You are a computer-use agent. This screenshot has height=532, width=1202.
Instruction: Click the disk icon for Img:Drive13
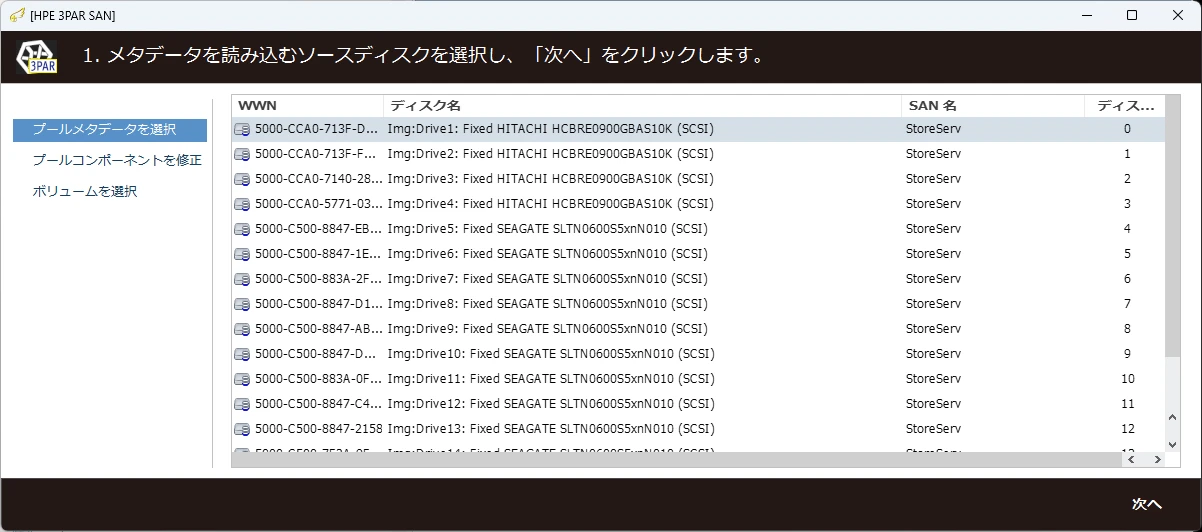[242, 429]
